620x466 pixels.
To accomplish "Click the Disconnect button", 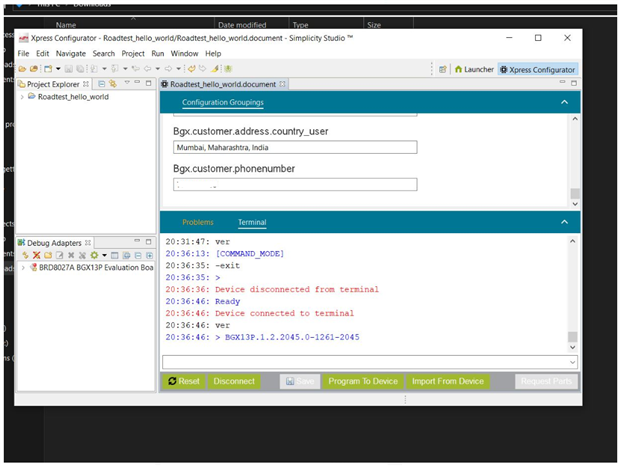I will [234, 381].
